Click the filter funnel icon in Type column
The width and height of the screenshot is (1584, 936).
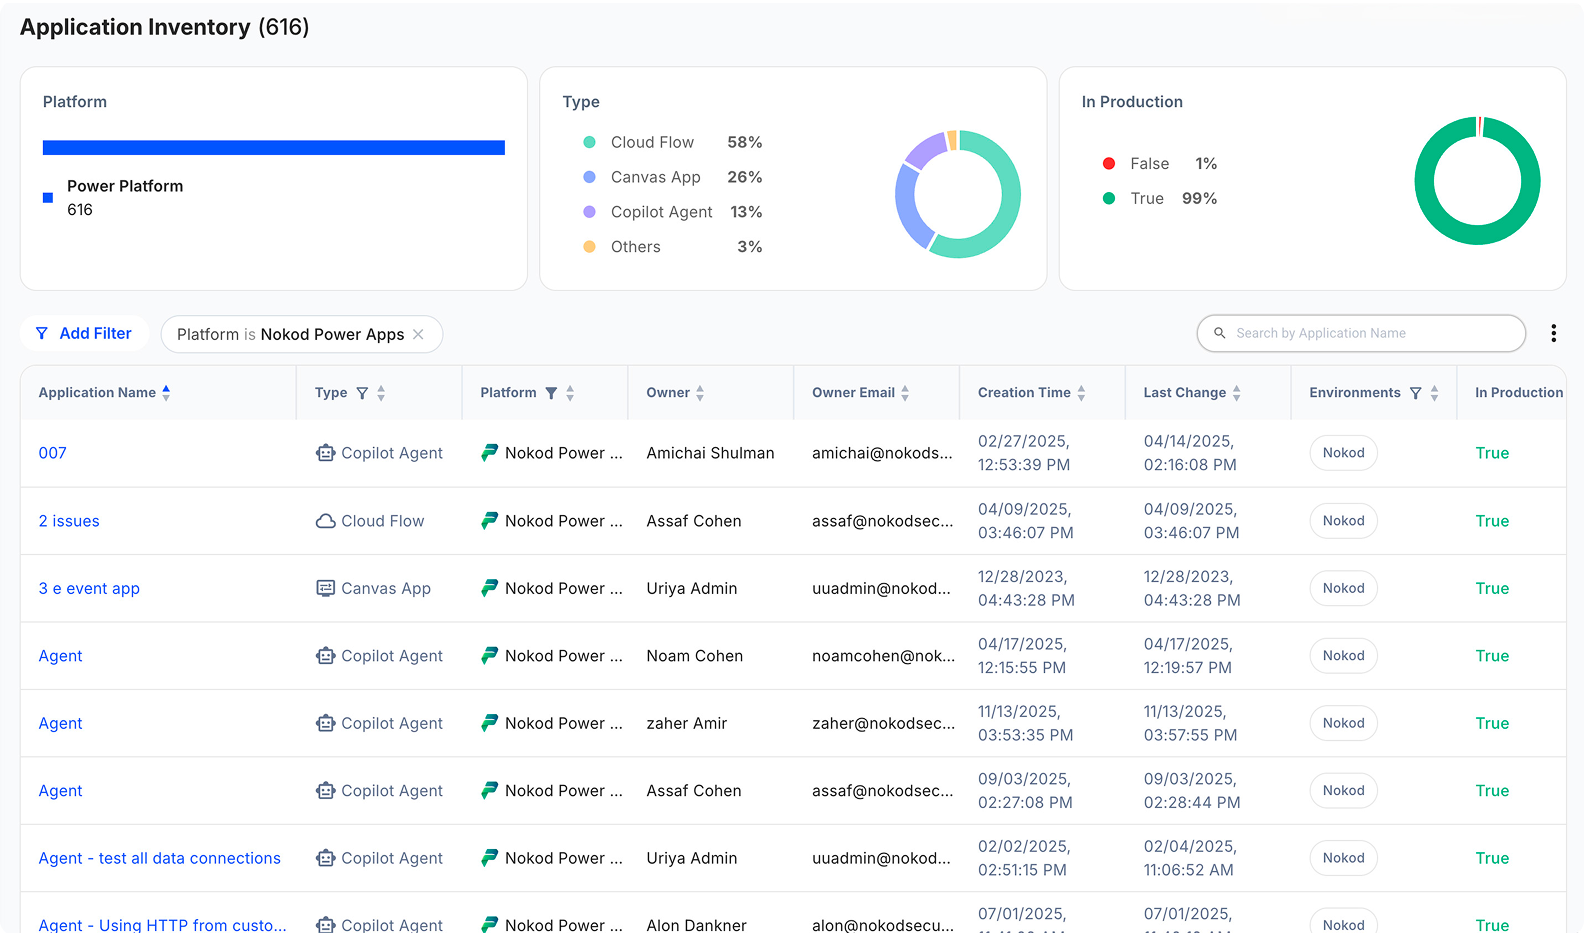362,393
